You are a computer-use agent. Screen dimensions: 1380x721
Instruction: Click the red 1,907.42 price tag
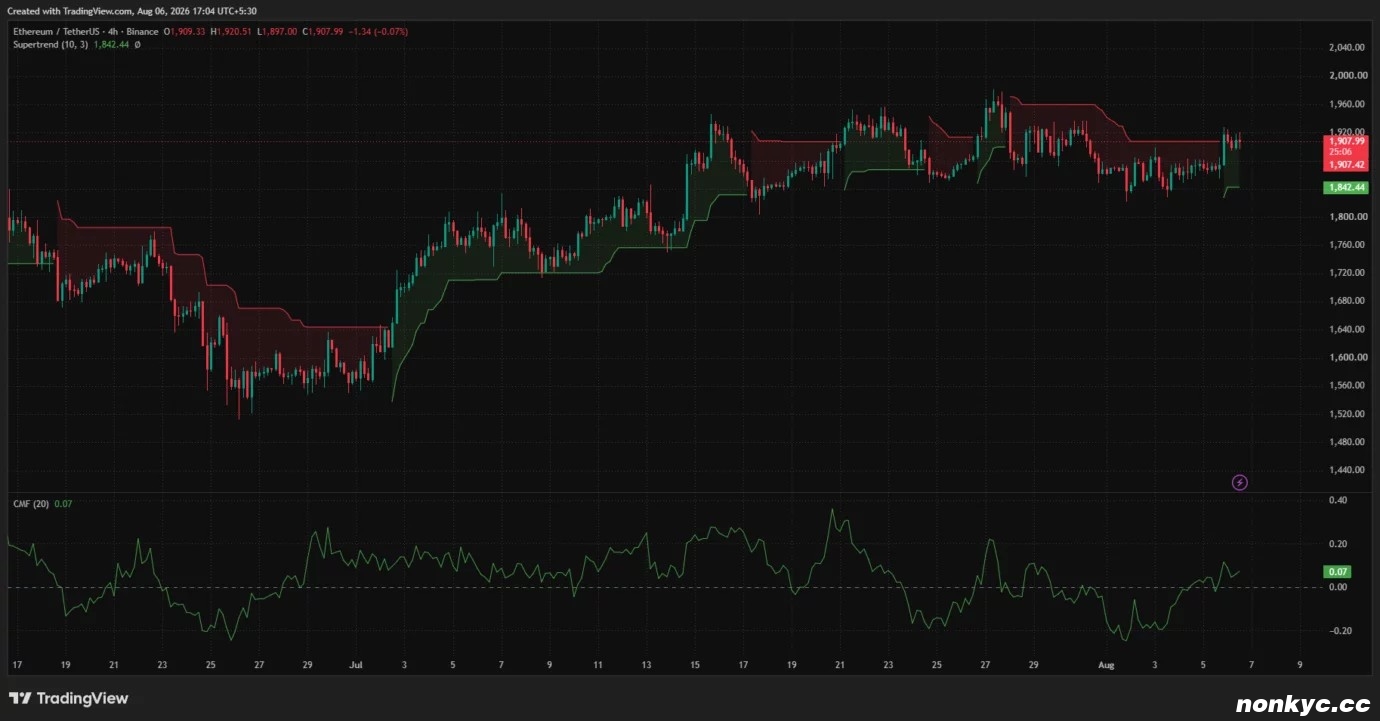click(1344, 163)
